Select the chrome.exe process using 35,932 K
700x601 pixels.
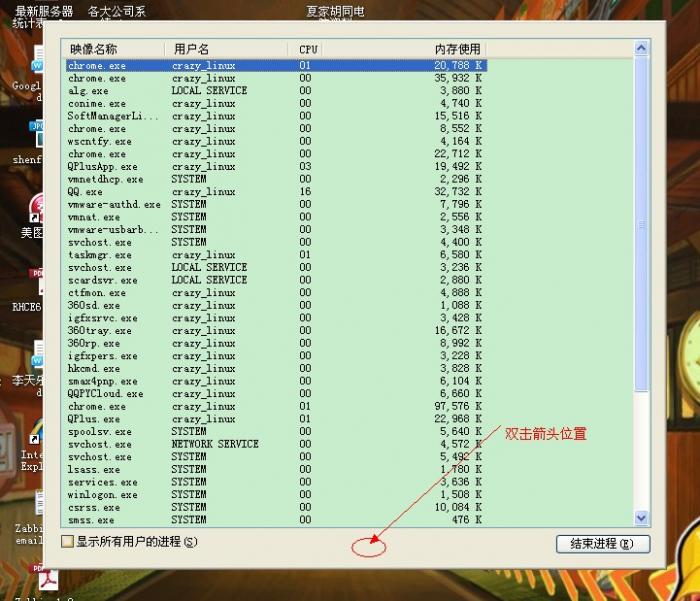(277, 78)
